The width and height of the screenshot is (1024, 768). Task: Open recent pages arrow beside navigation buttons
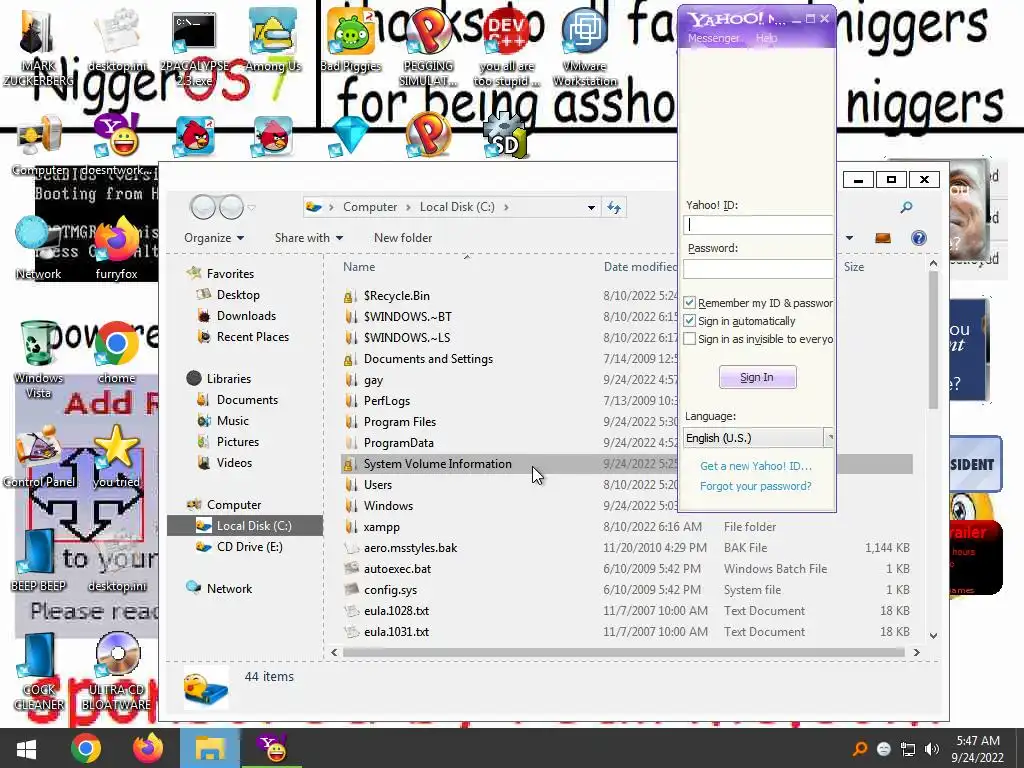252,208
